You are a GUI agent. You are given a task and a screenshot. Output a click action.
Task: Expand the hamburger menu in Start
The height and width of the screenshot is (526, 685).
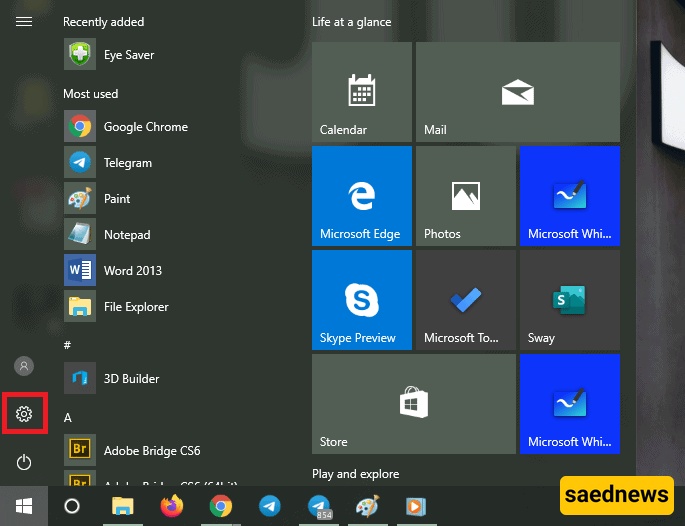[24, 21]
